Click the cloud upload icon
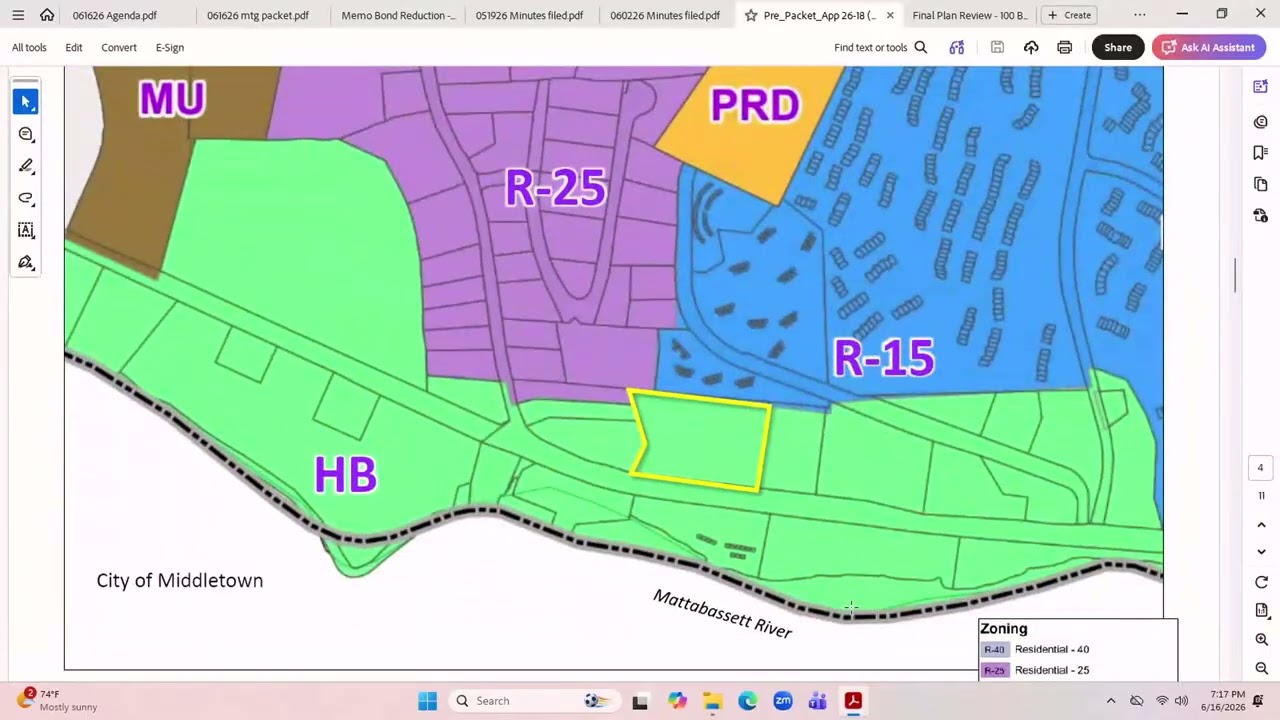This screenshot has height=720, width=1280. coord(1031,47)
